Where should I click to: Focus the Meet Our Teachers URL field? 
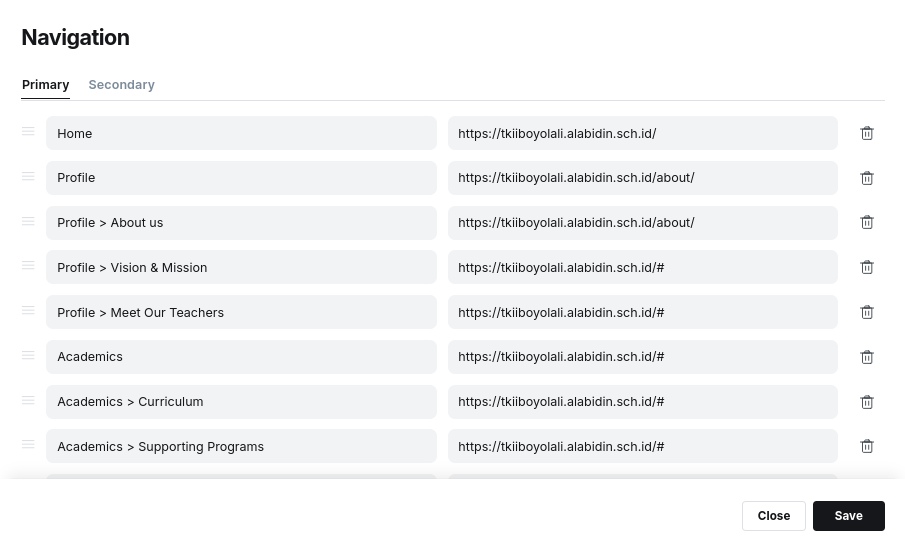pos(642,312)
